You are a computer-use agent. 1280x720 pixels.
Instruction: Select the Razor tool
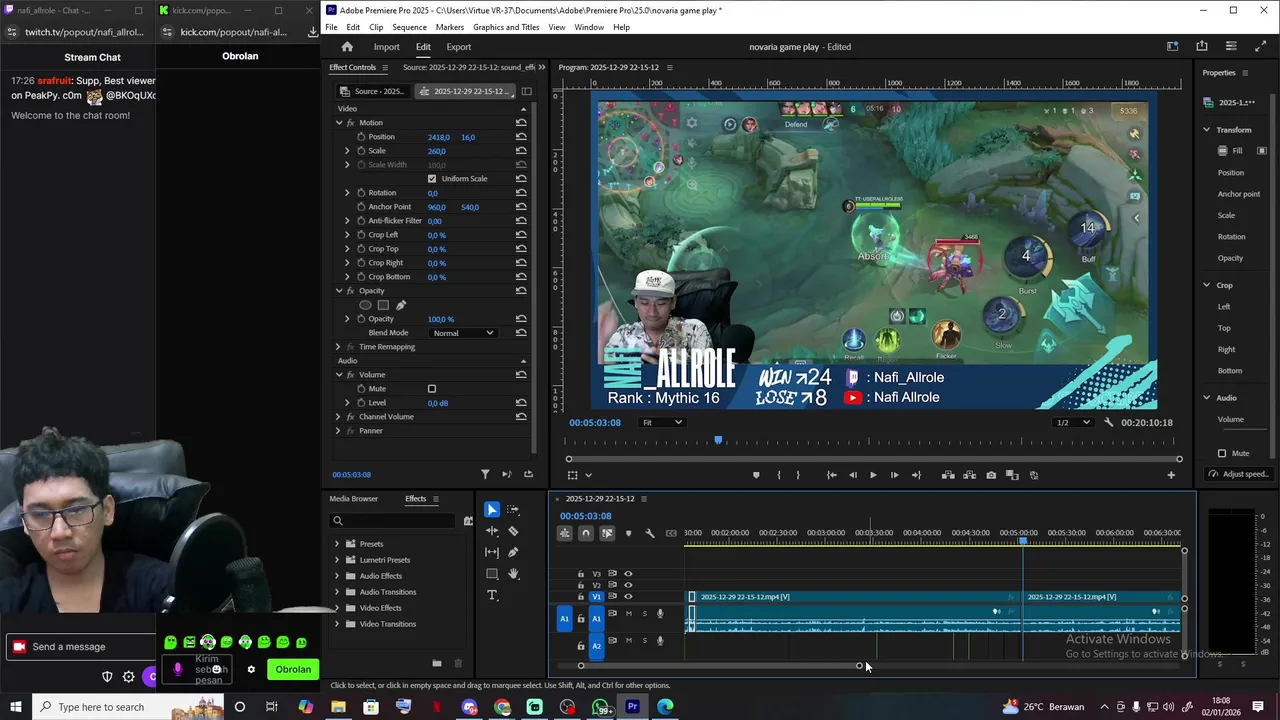pyautogui.click(x=513, y=531)
